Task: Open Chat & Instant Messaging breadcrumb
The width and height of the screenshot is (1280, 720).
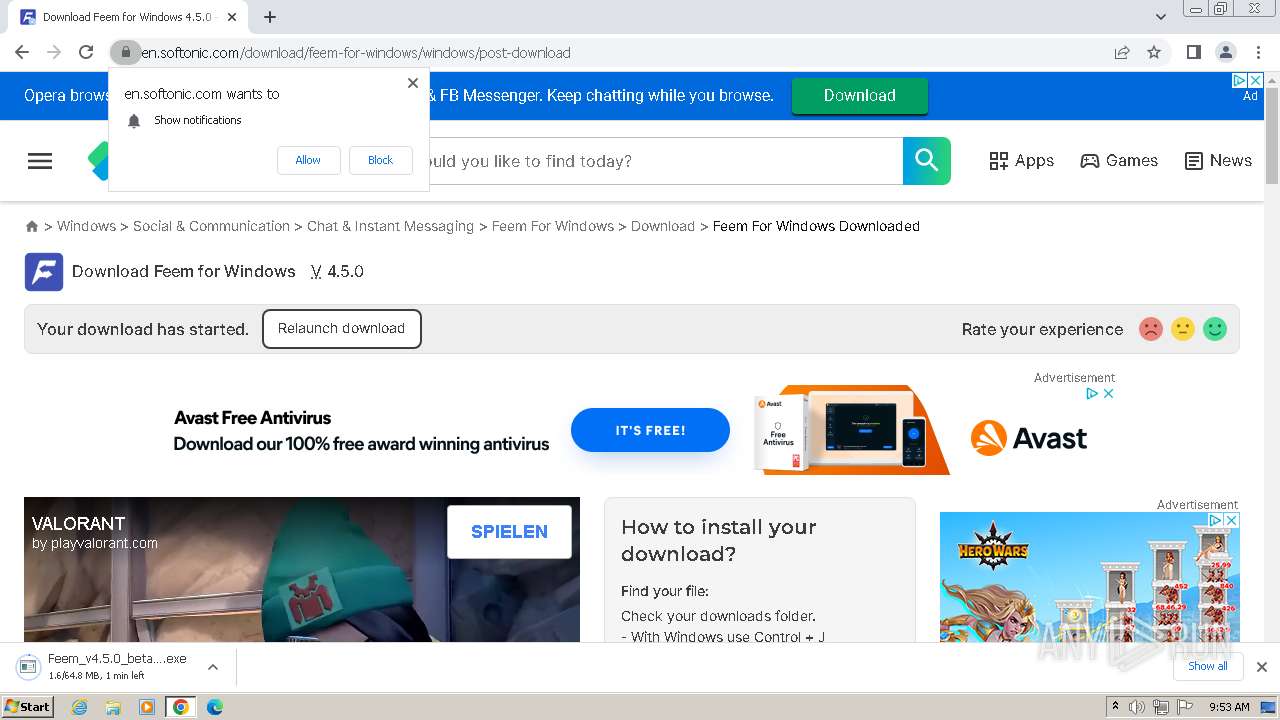Action: tap(390, 226)
